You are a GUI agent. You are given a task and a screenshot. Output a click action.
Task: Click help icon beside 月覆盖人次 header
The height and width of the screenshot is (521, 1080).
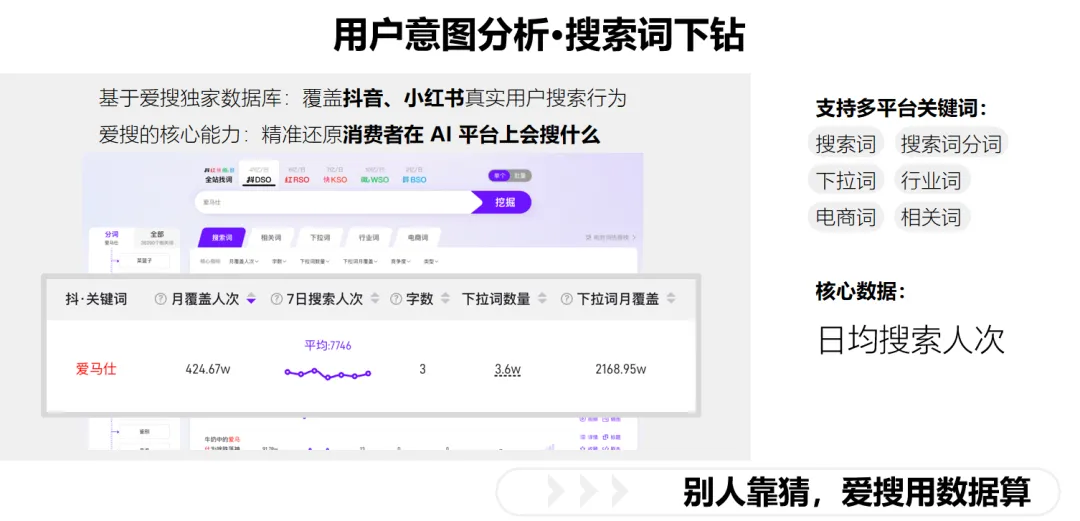click(x=160, y=299)
